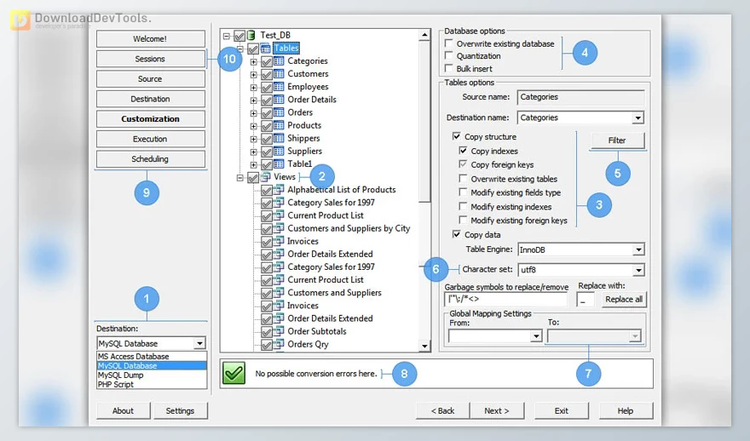Screen dimensions: 750x441
Task: Click the Order Subtotals view icon
Action: [x=279, y=331]
